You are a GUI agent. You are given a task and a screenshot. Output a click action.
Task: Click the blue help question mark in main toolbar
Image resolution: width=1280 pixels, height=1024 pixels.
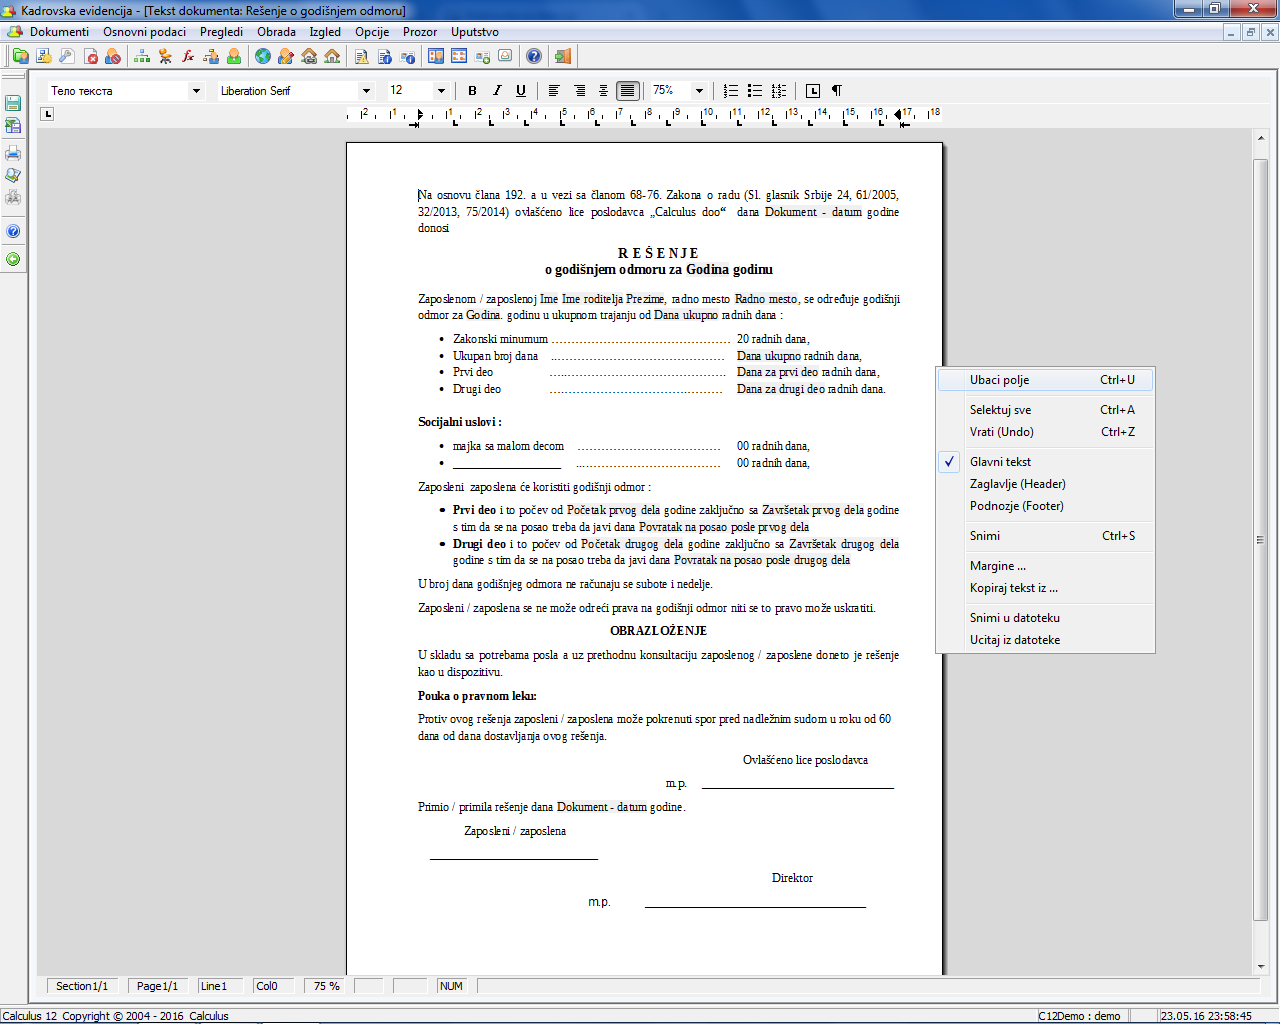534,56
